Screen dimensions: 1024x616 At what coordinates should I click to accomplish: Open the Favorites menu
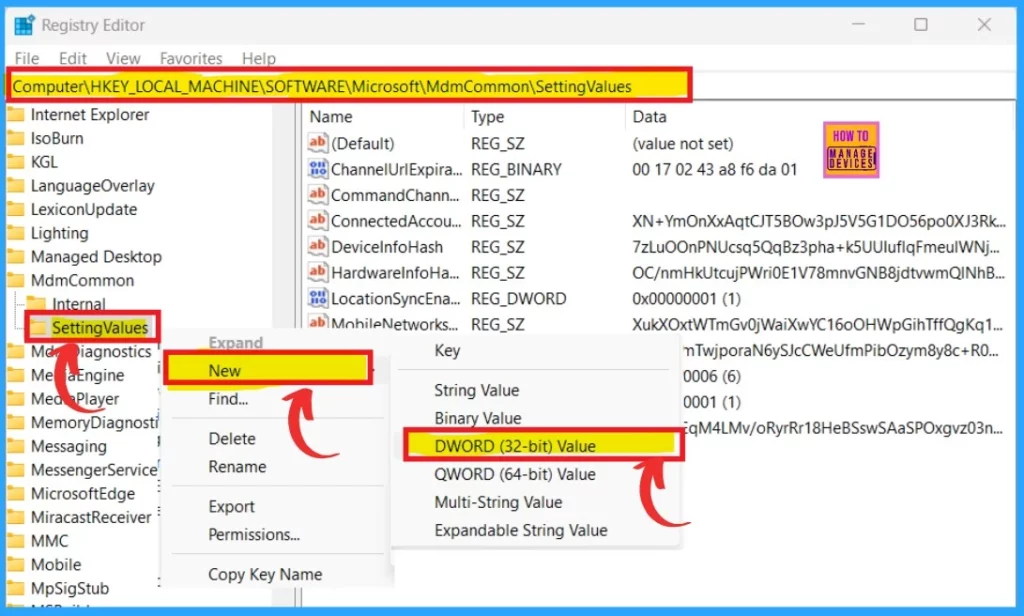(x=191, y=58)
